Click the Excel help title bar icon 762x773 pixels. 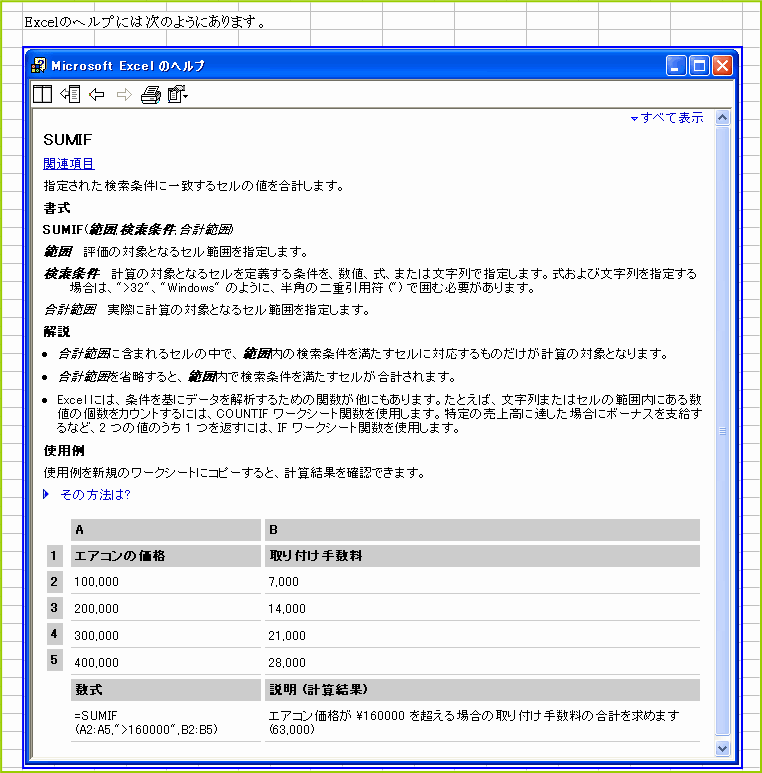(x=38, y=65)
